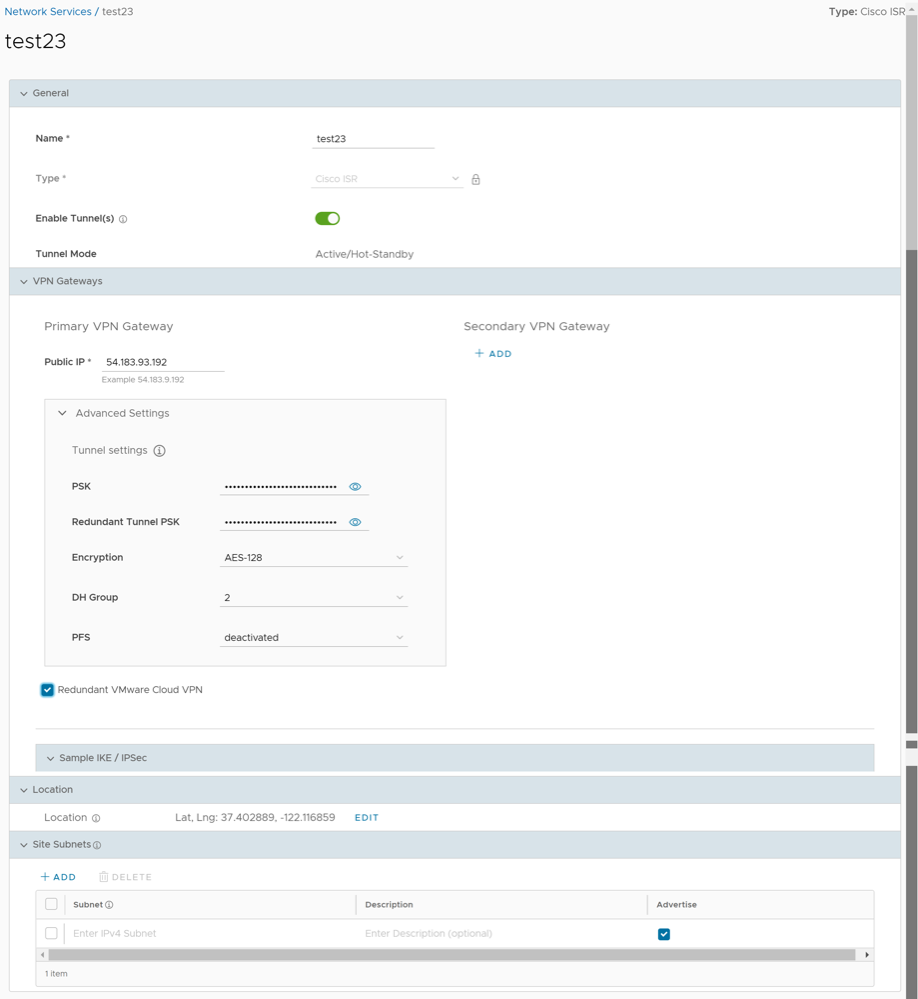Image resolution: width=918 pixels, height=999 pixels.
Task: Show the Redundant Tunnel PSK value
Action: click(x=355, y=522)
